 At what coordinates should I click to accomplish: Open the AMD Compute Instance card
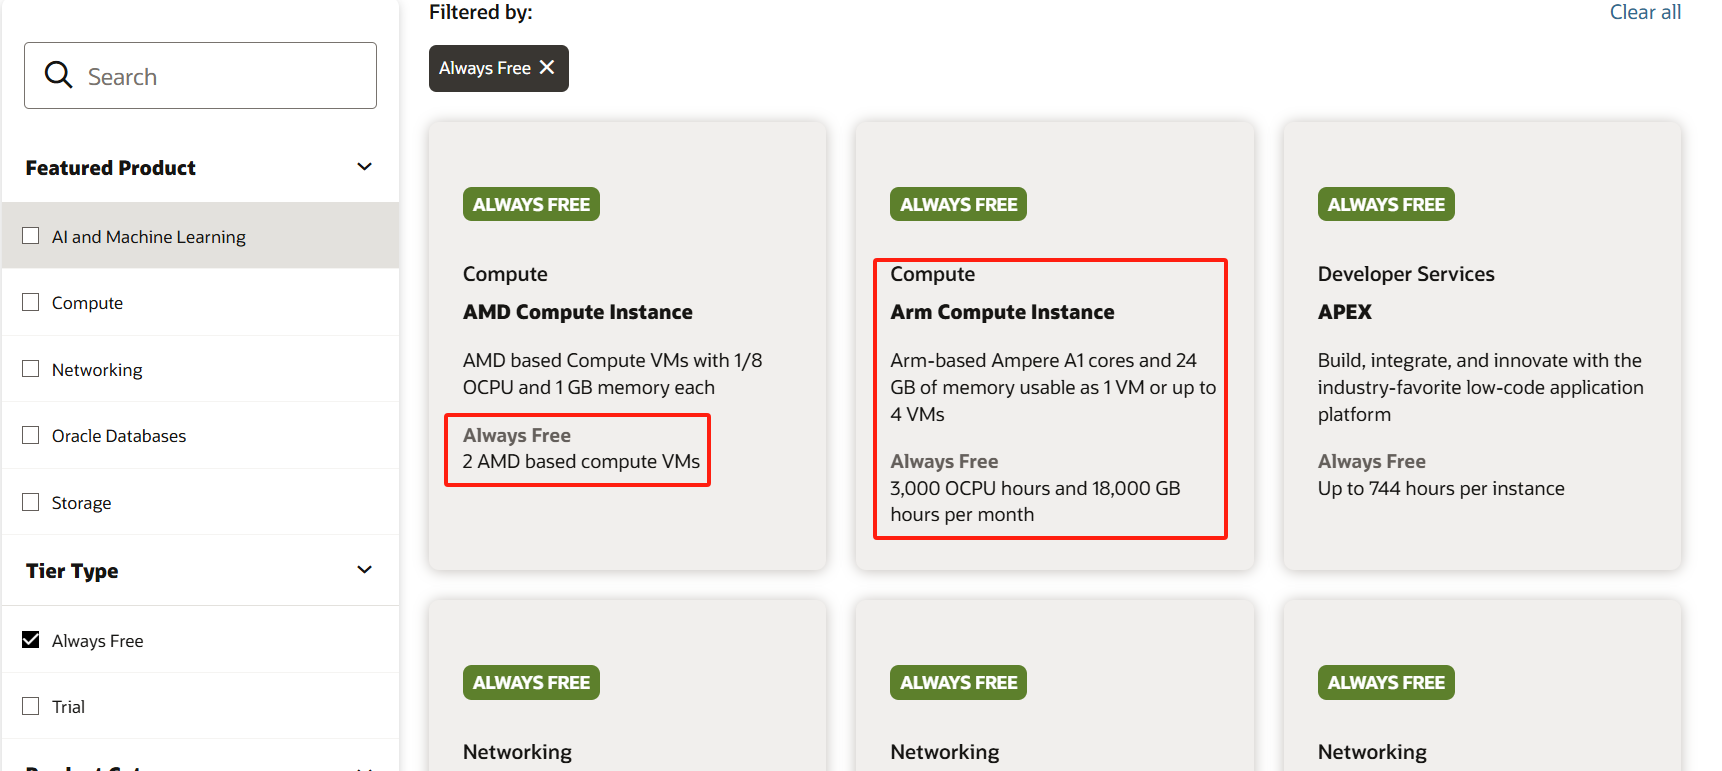577,312
